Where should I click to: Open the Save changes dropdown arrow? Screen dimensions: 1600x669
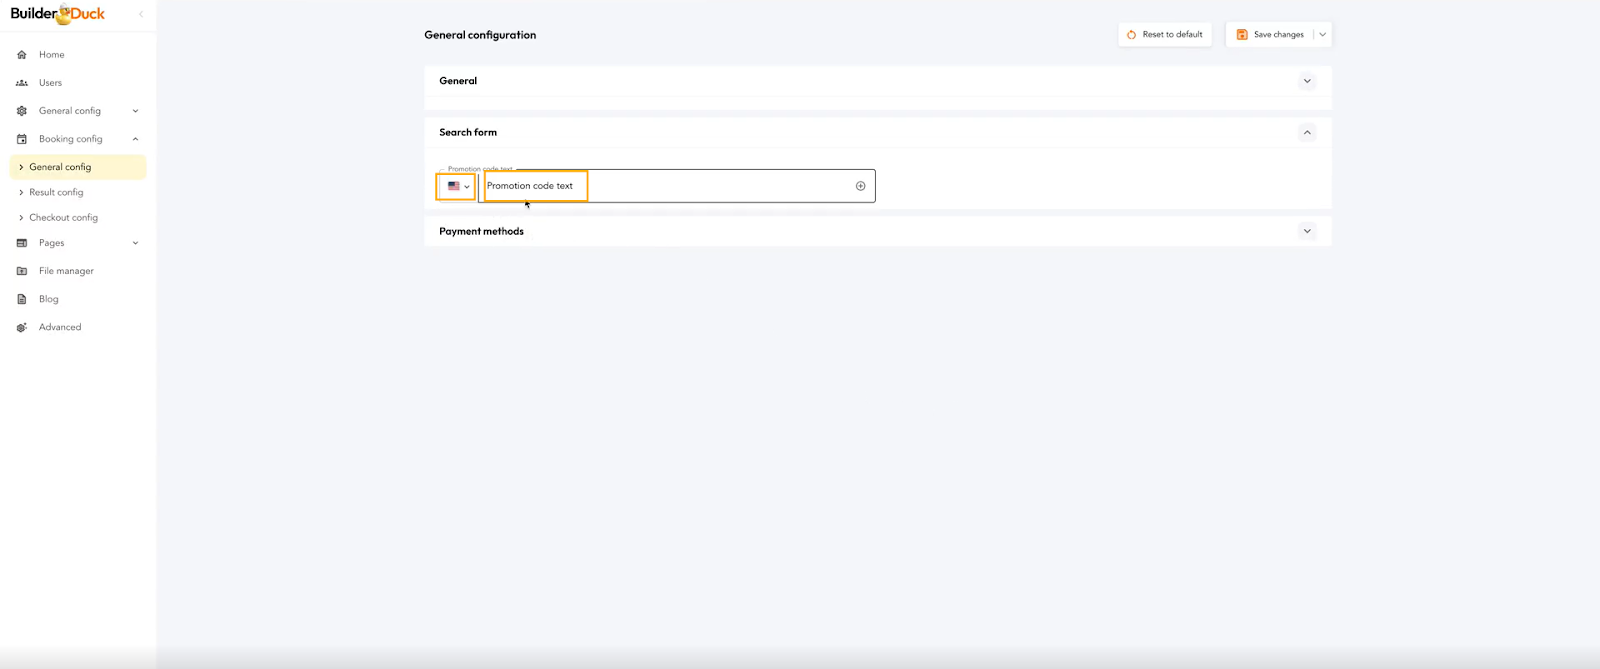pyautogui.click(x=1322, y=35)
